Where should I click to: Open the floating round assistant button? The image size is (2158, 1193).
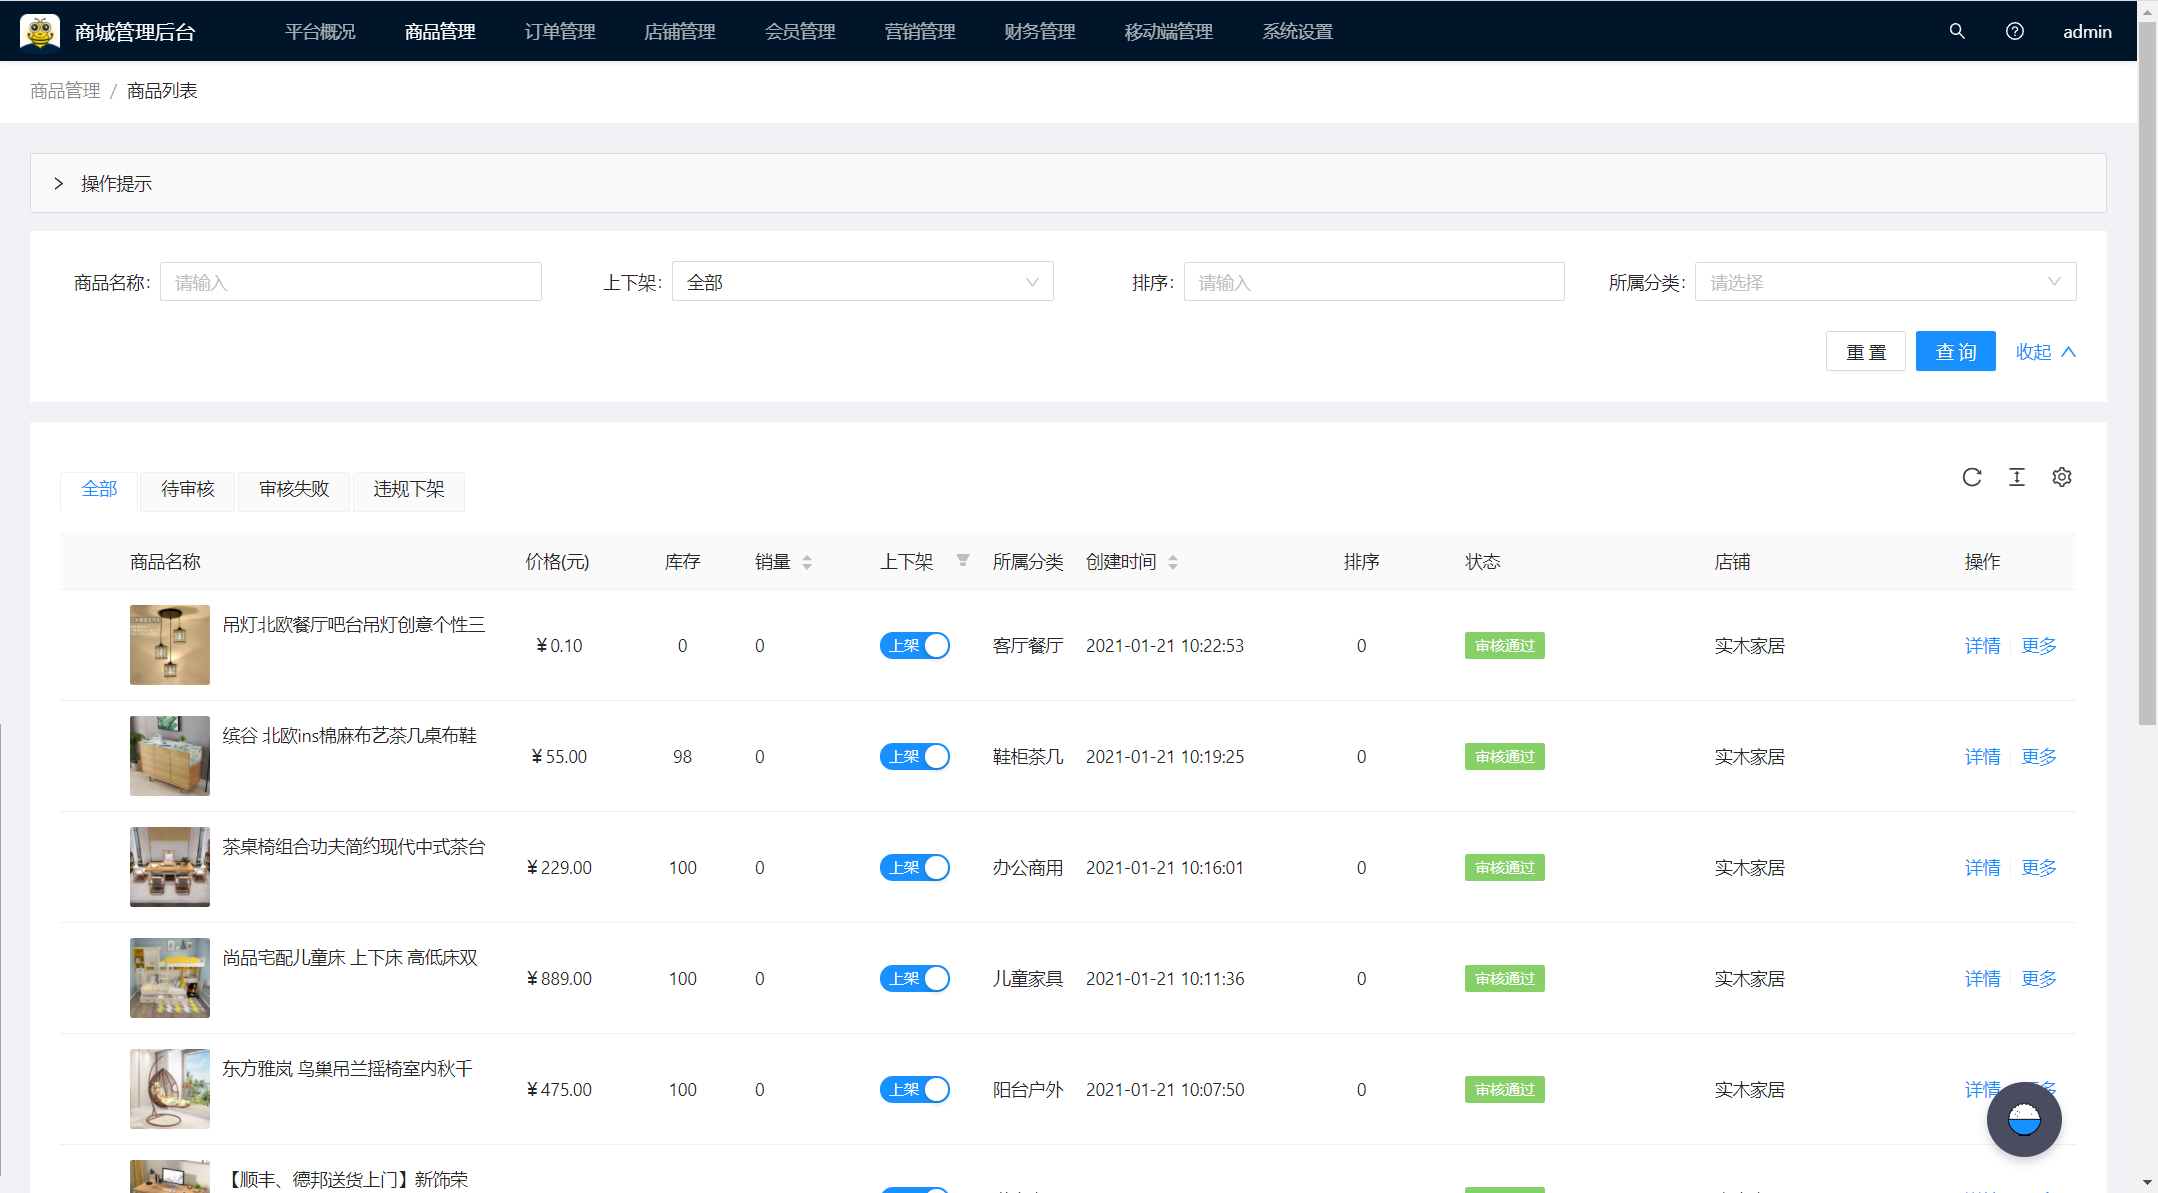point(2024,1119)
